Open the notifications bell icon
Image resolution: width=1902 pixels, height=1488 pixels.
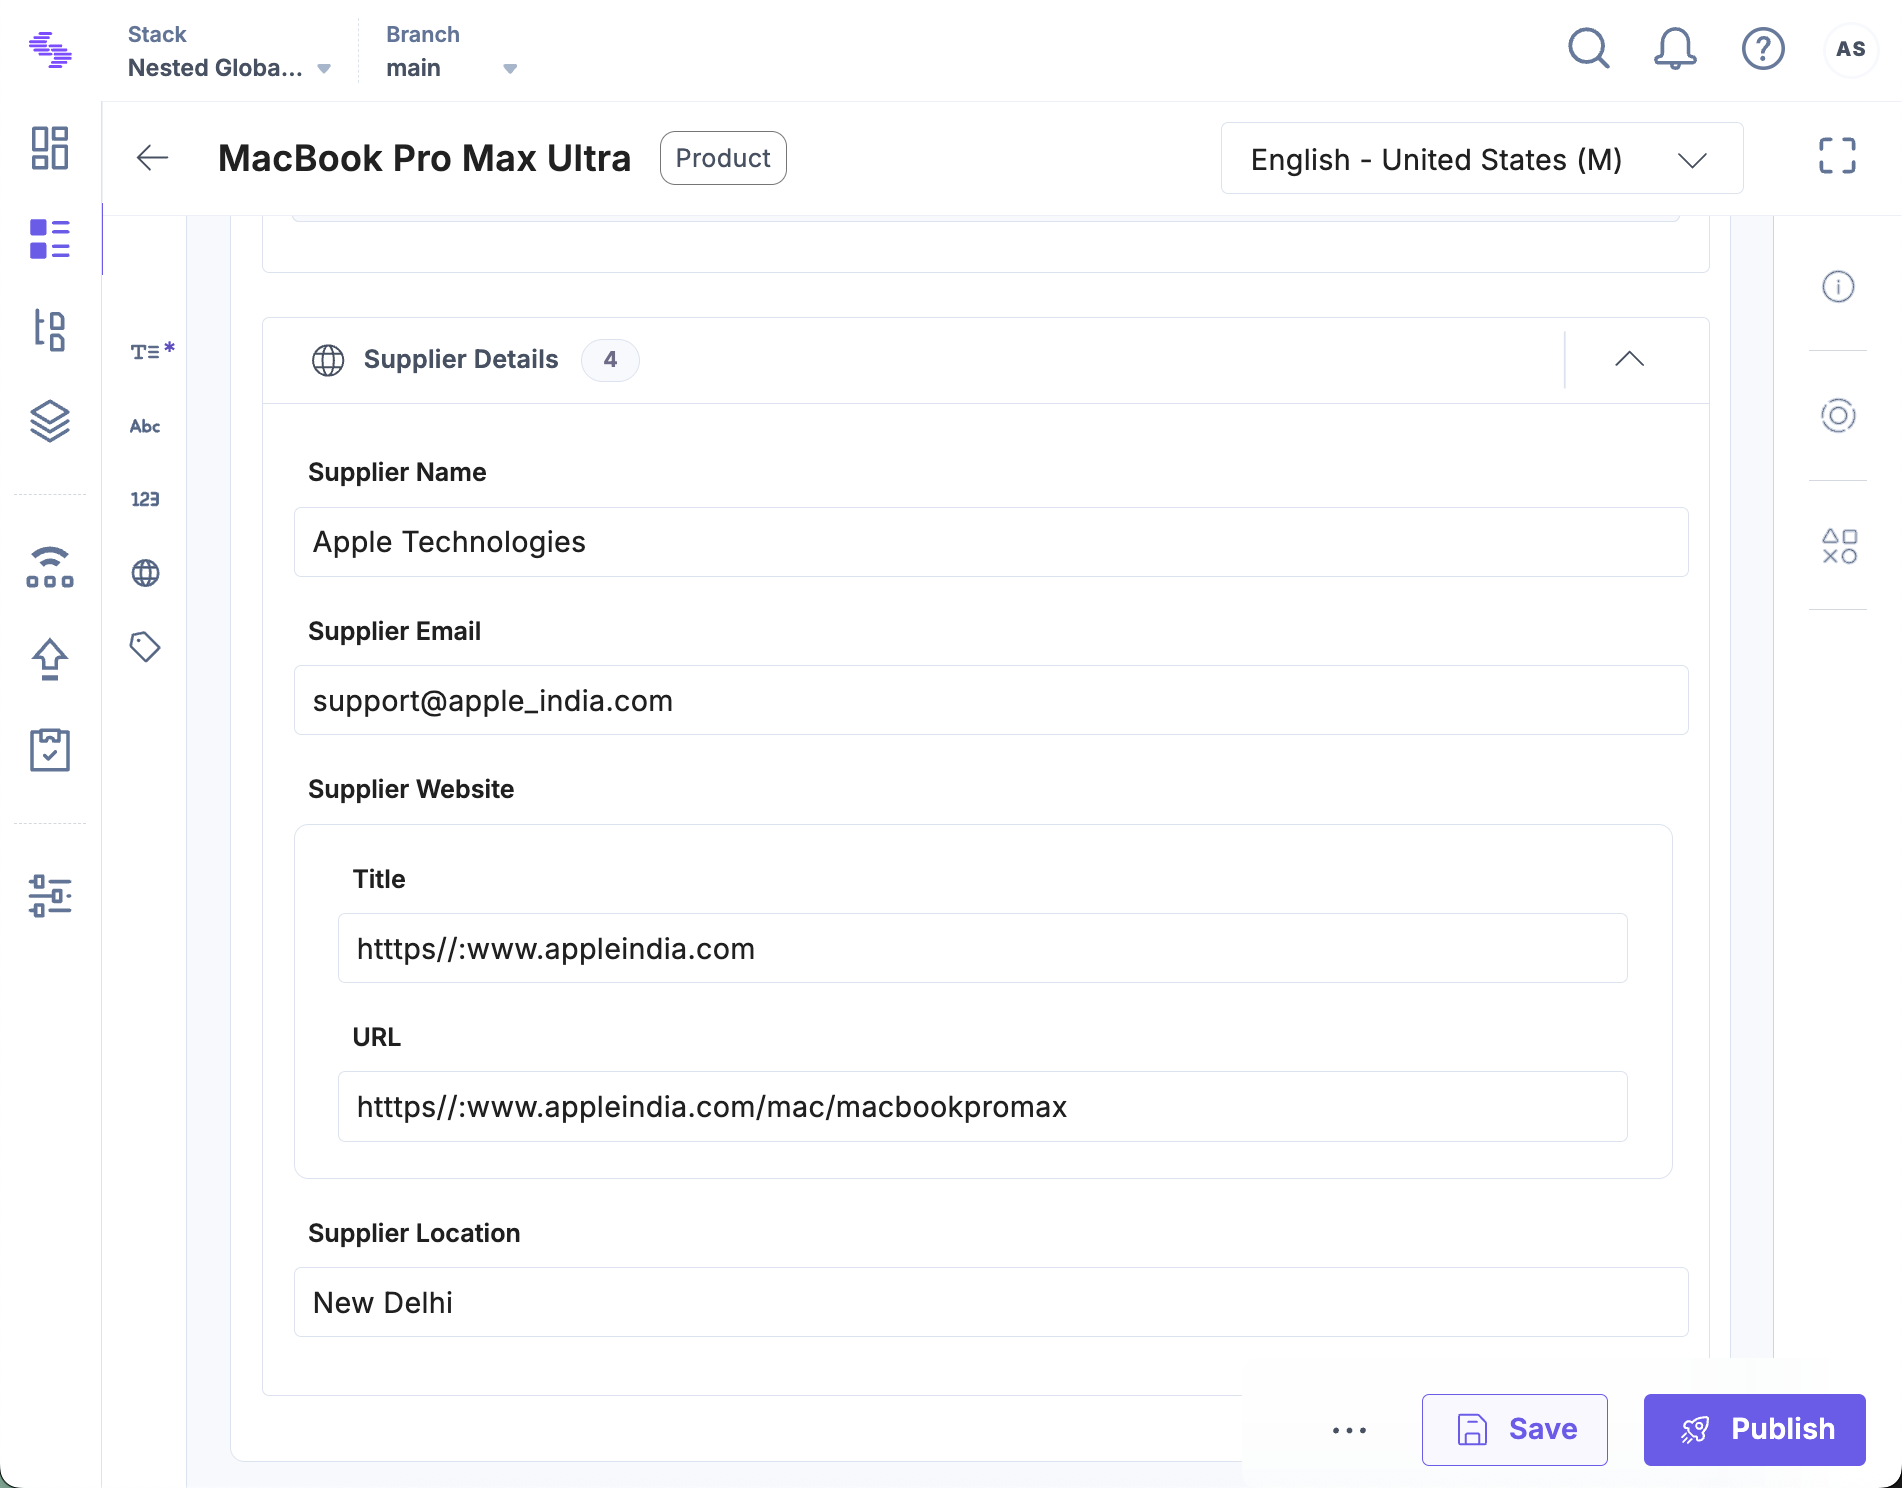[x=1675, y=48]
